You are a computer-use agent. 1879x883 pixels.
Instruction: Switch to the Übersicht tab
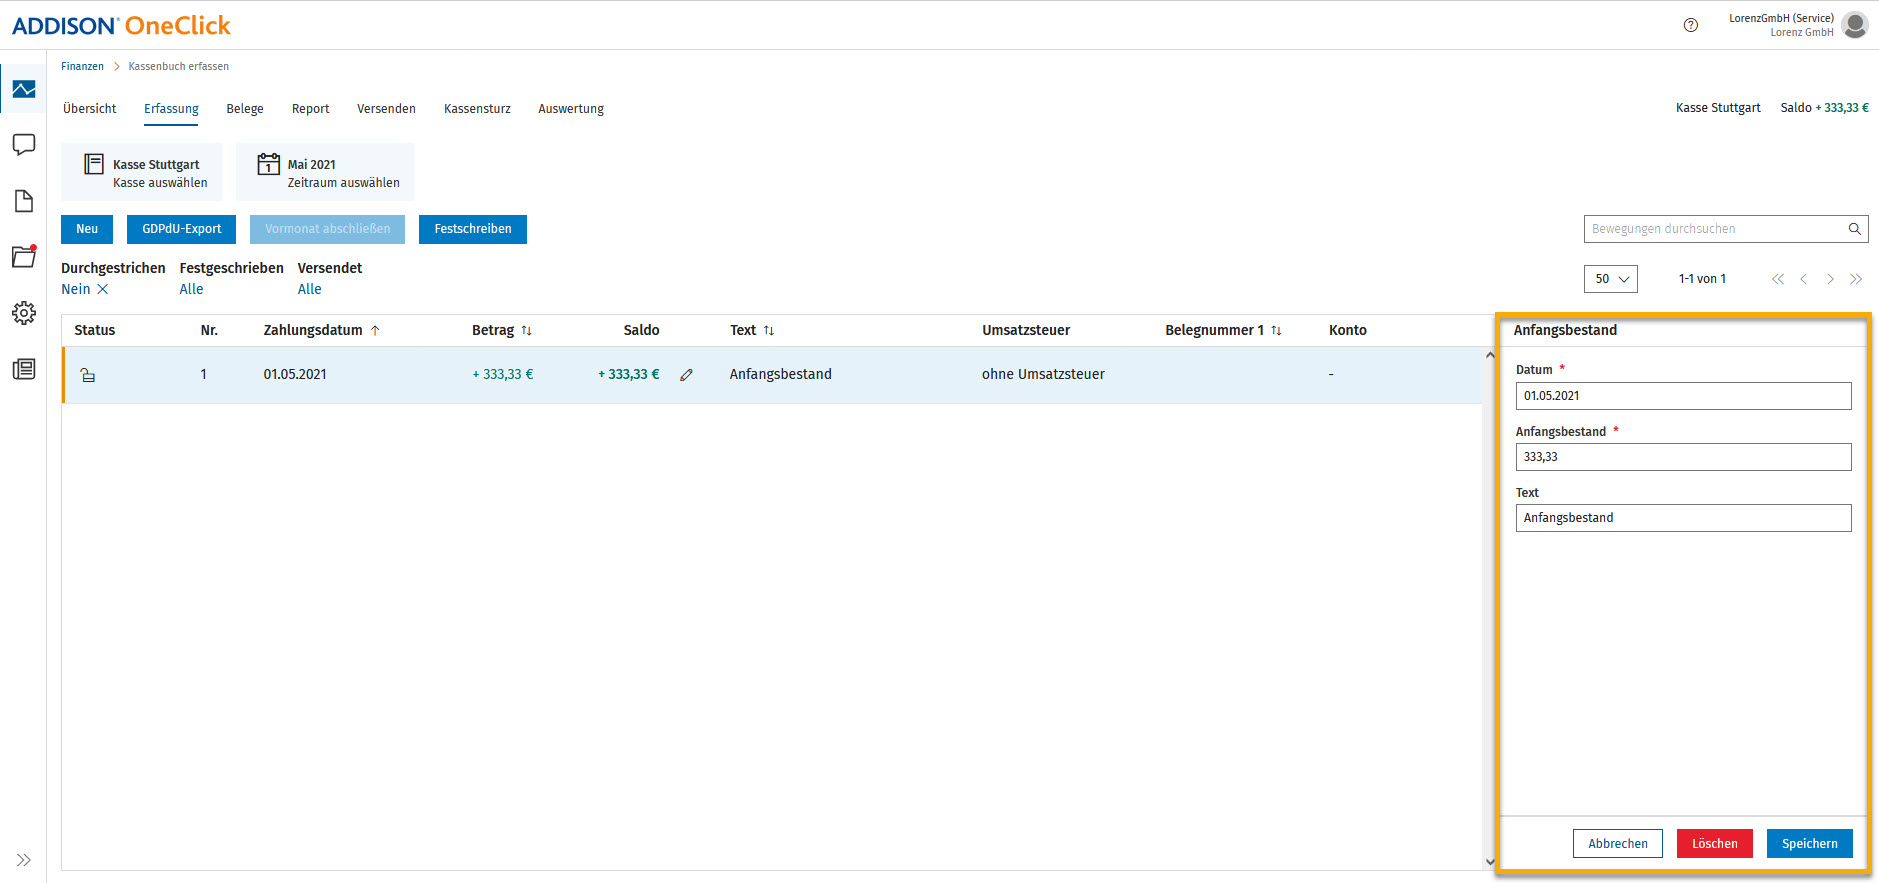(x=90, y=109)
